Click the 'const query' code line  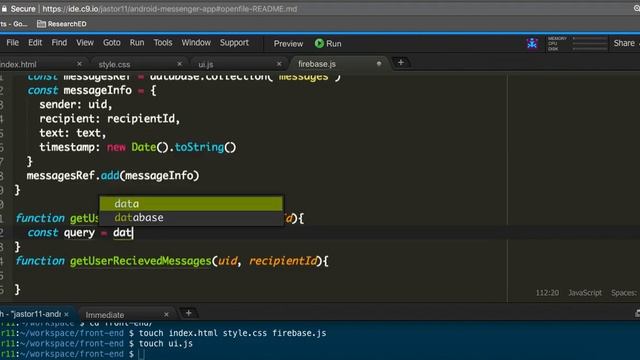pyautogui.click(x=80, y=233)
